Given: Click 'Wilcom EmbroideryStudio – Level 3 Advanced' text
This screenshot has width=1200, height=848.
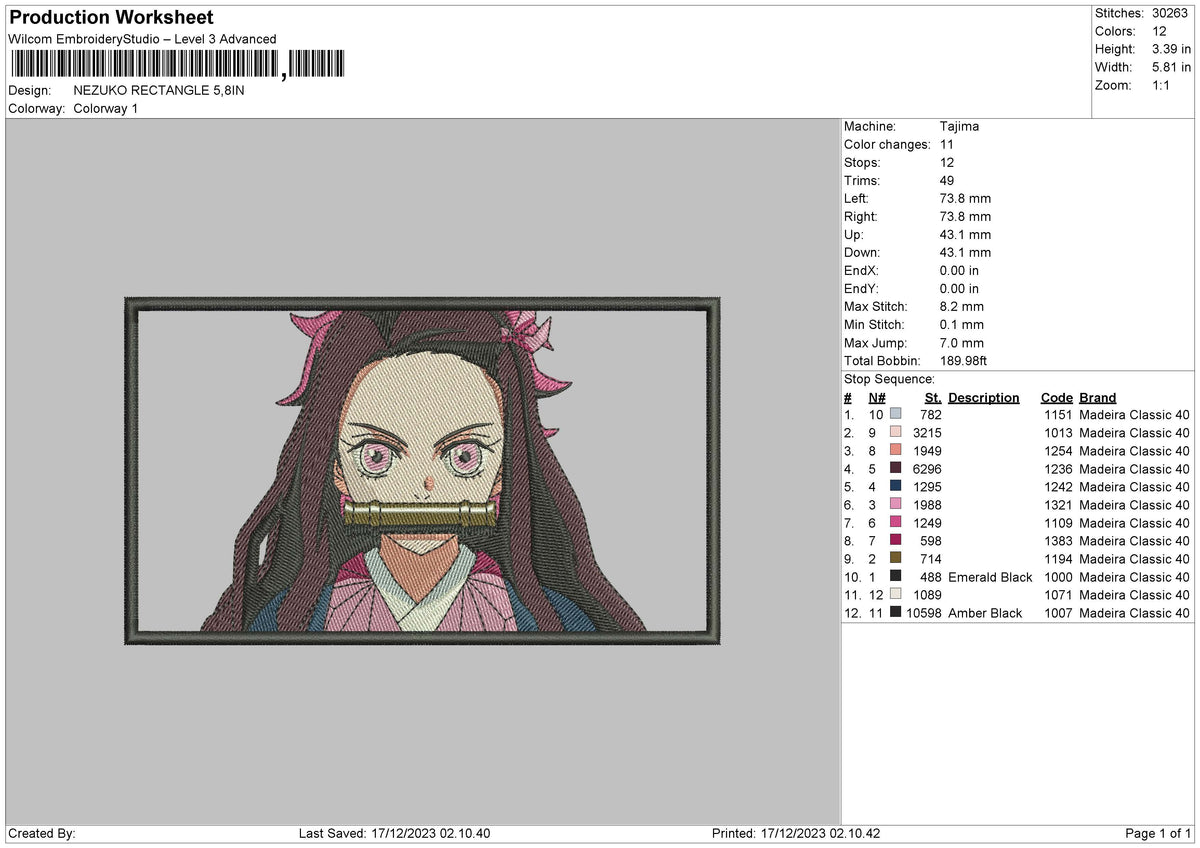Looking at the screenshot, I should tap(142, 39).
